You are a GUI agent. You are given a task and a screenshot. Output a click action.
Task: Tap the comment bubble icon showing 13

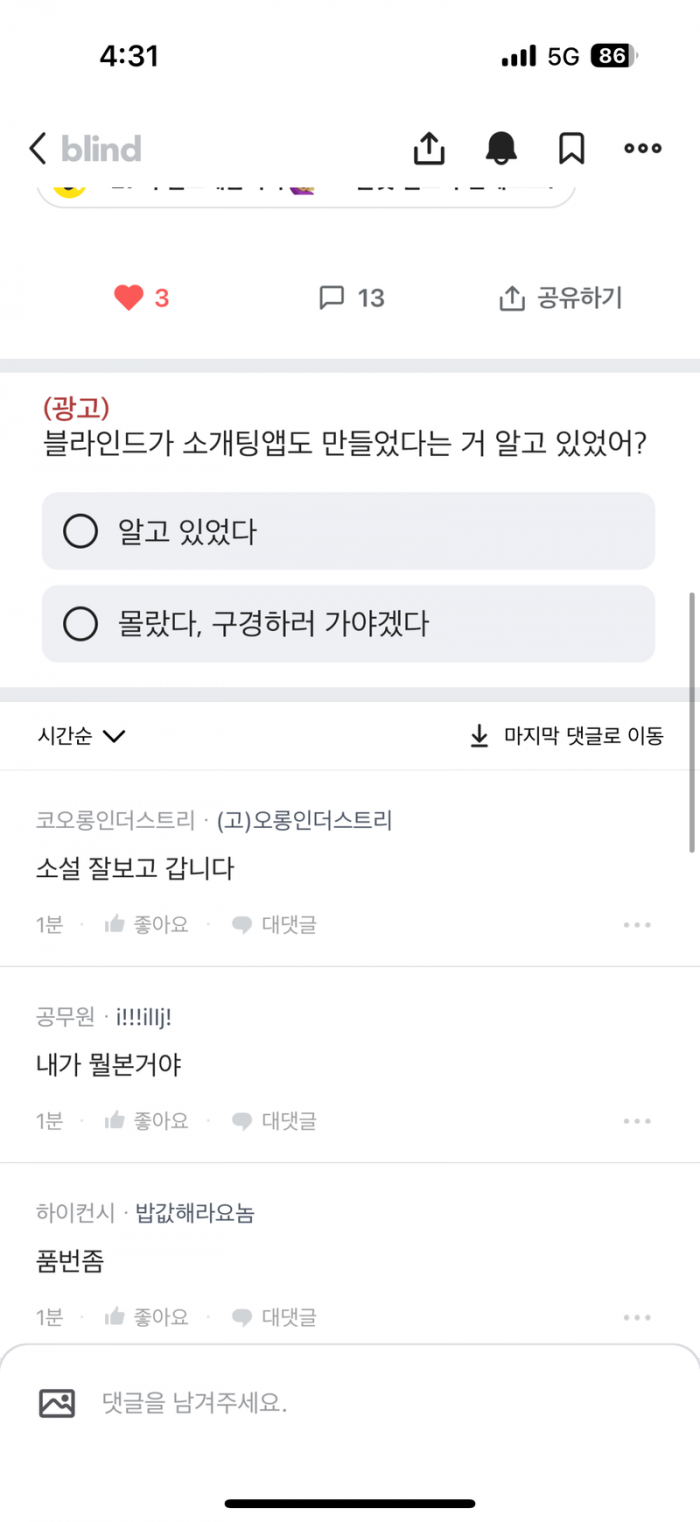click(x=331, y=298)
